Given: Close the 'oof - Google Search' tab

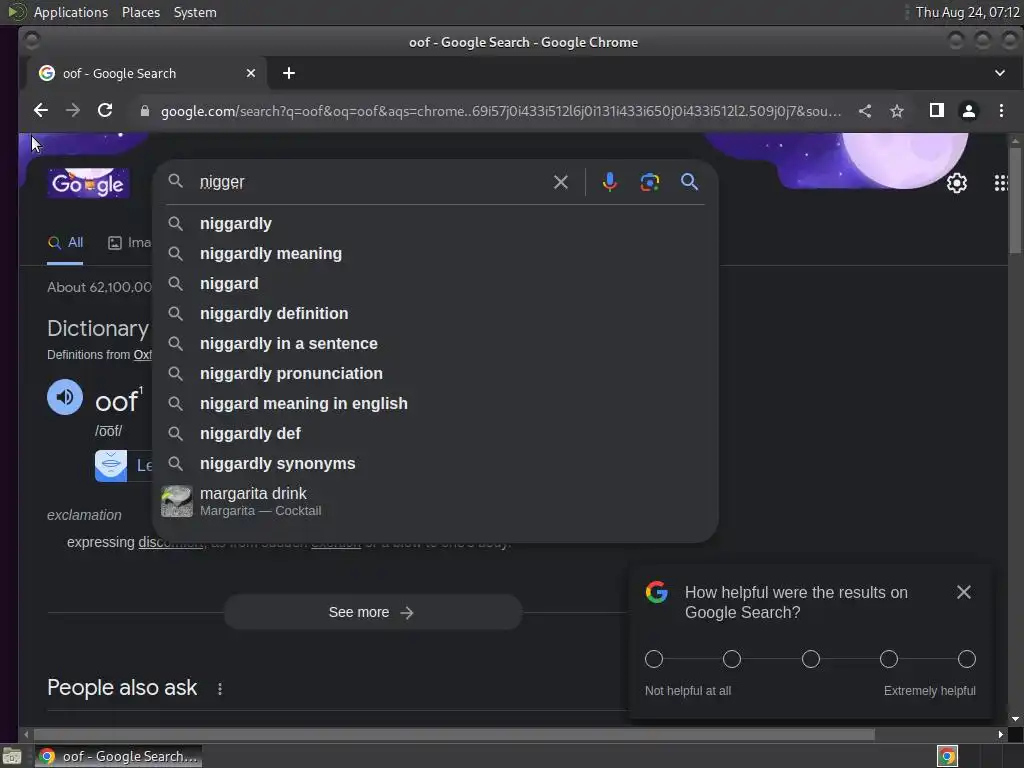Looking at the screenshot, I should tap(251, 73).
